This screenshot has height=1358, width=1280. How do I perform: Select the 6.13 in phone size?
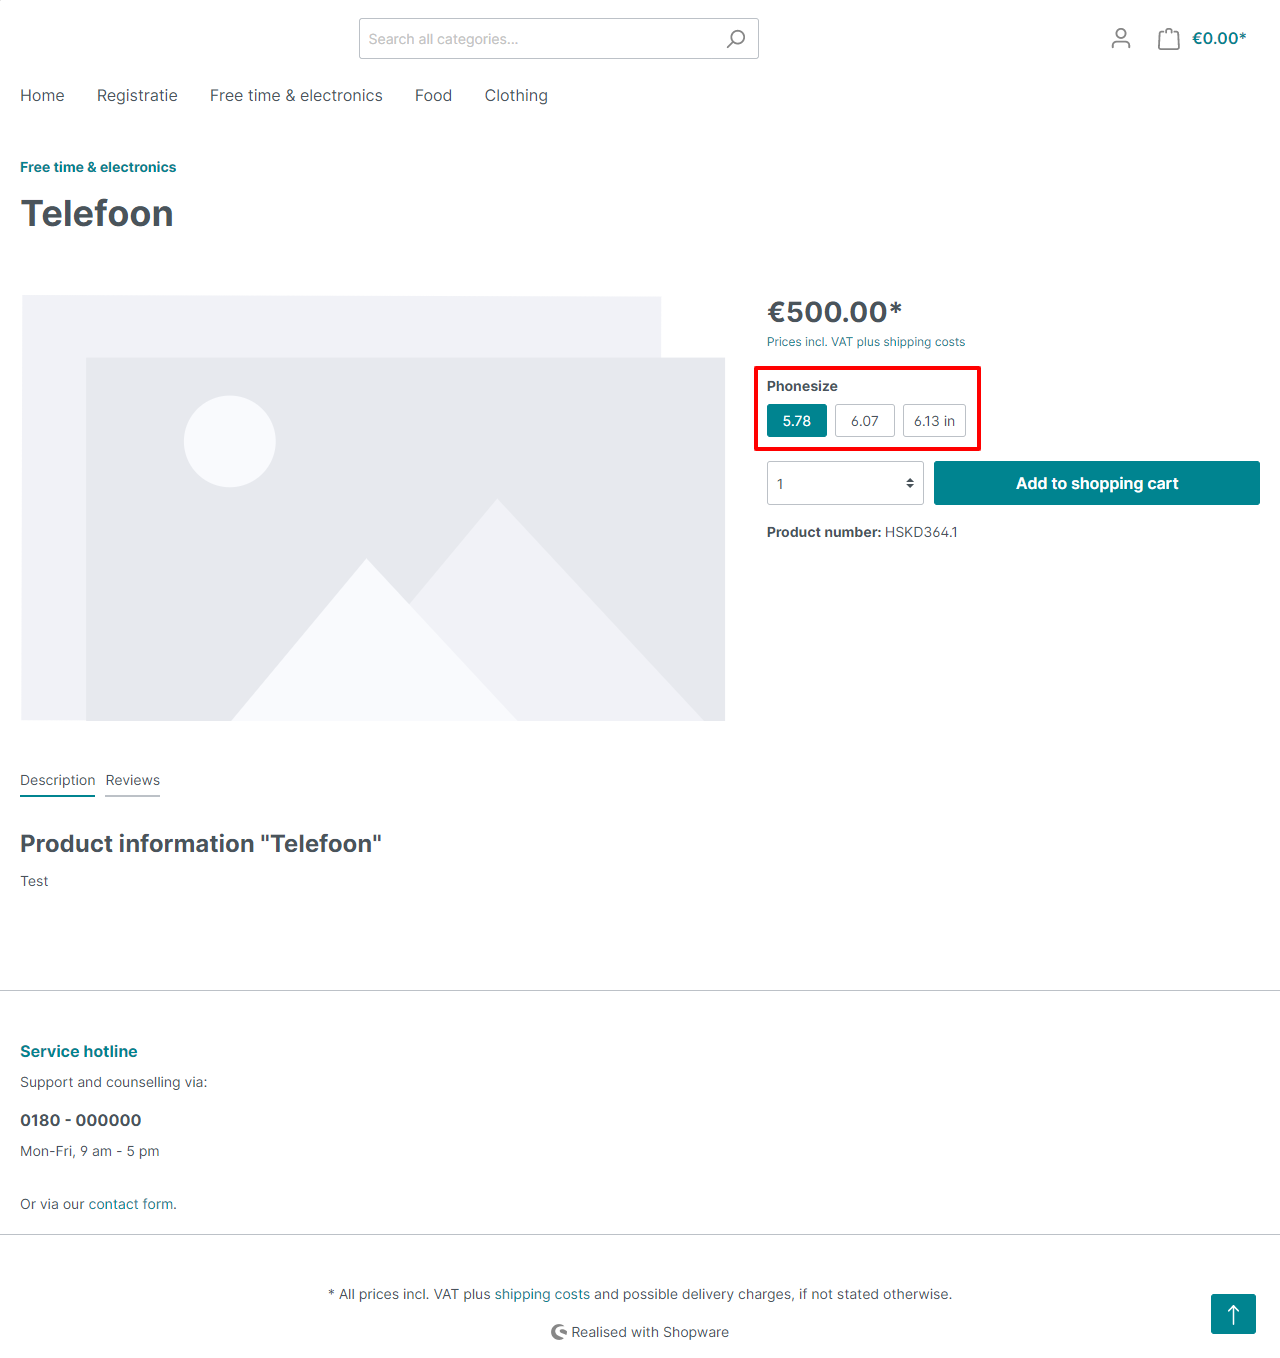[934, 421]
